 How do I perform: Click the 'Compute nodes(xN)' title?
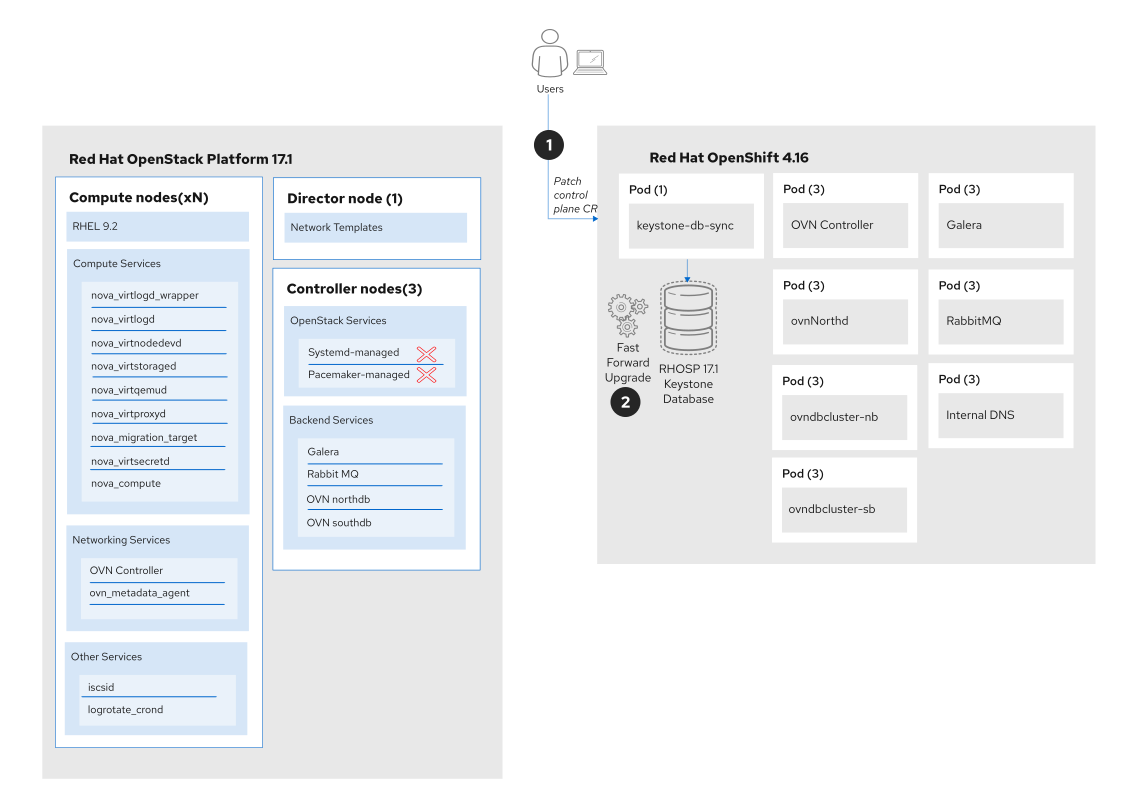(138, 198)
